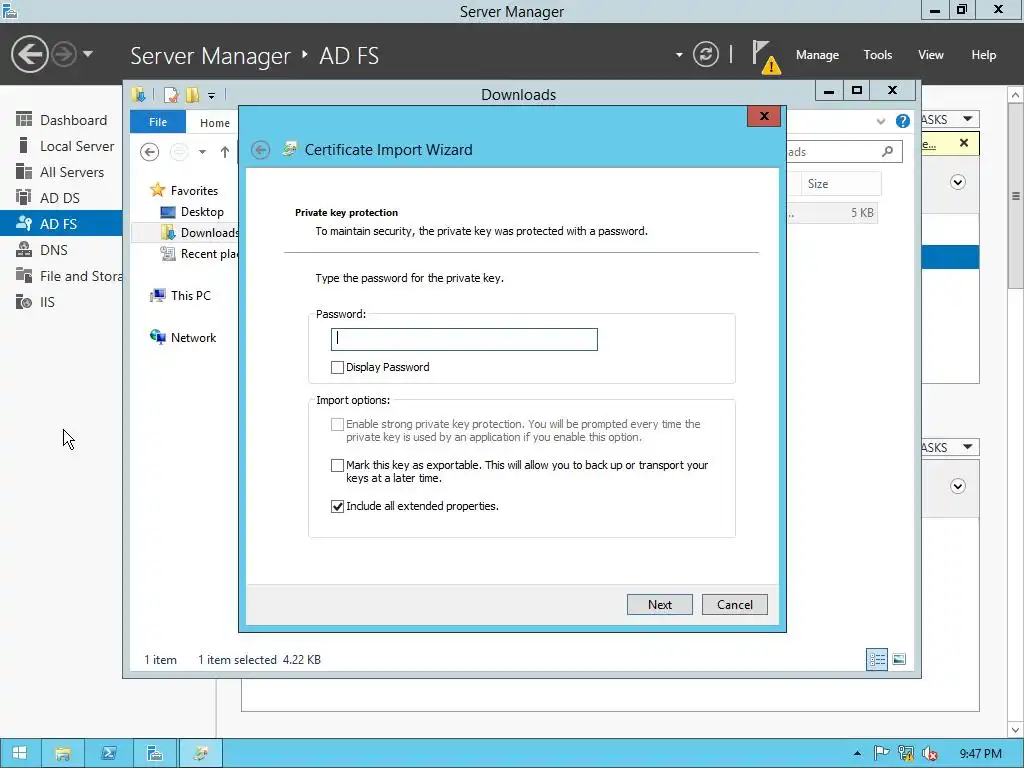This screenshot has height=768, width=1024.
Task: Expand dropdown arrow left of refresh icon
Action: point(679,55)
